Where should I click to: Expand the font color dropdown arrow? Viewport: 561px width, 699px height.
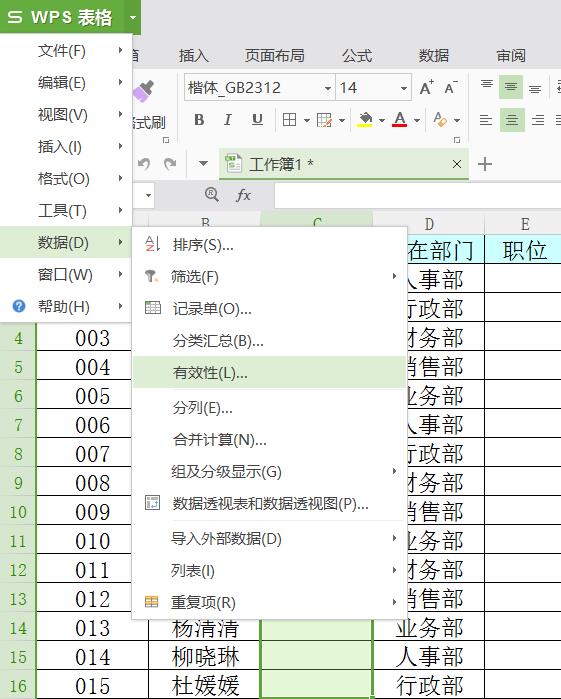click(417, 120)
